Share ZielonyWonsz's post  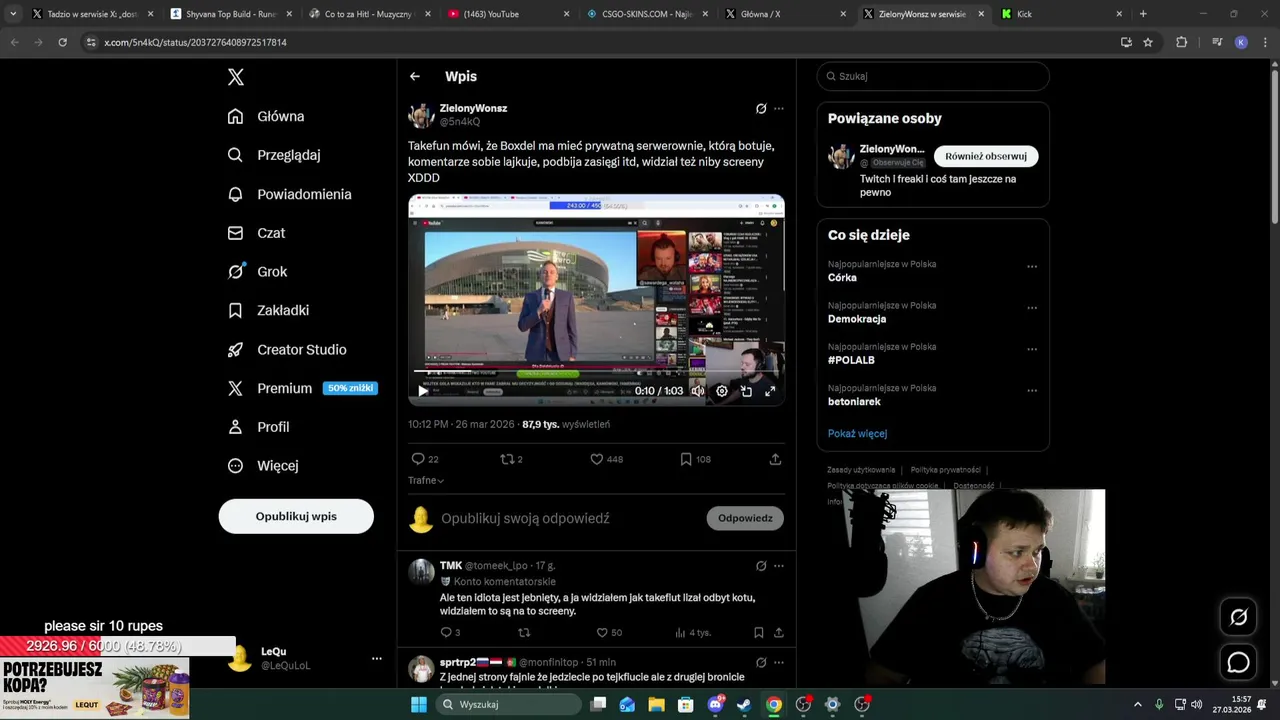click(775, 459)
